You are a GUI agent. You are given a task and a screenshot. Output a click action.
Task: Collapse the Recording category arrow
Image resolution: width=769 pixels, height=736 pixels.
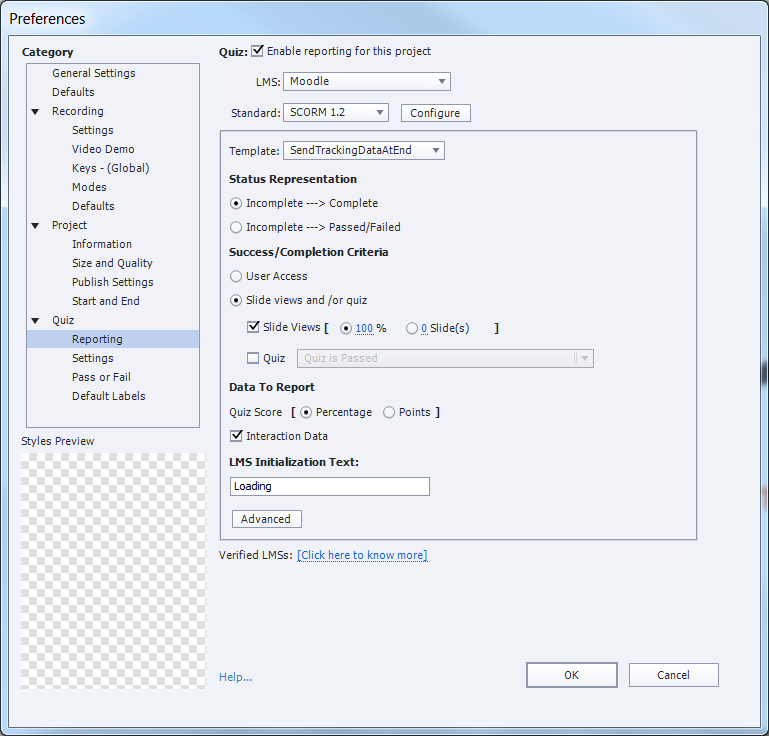click(x=35, y=112)
